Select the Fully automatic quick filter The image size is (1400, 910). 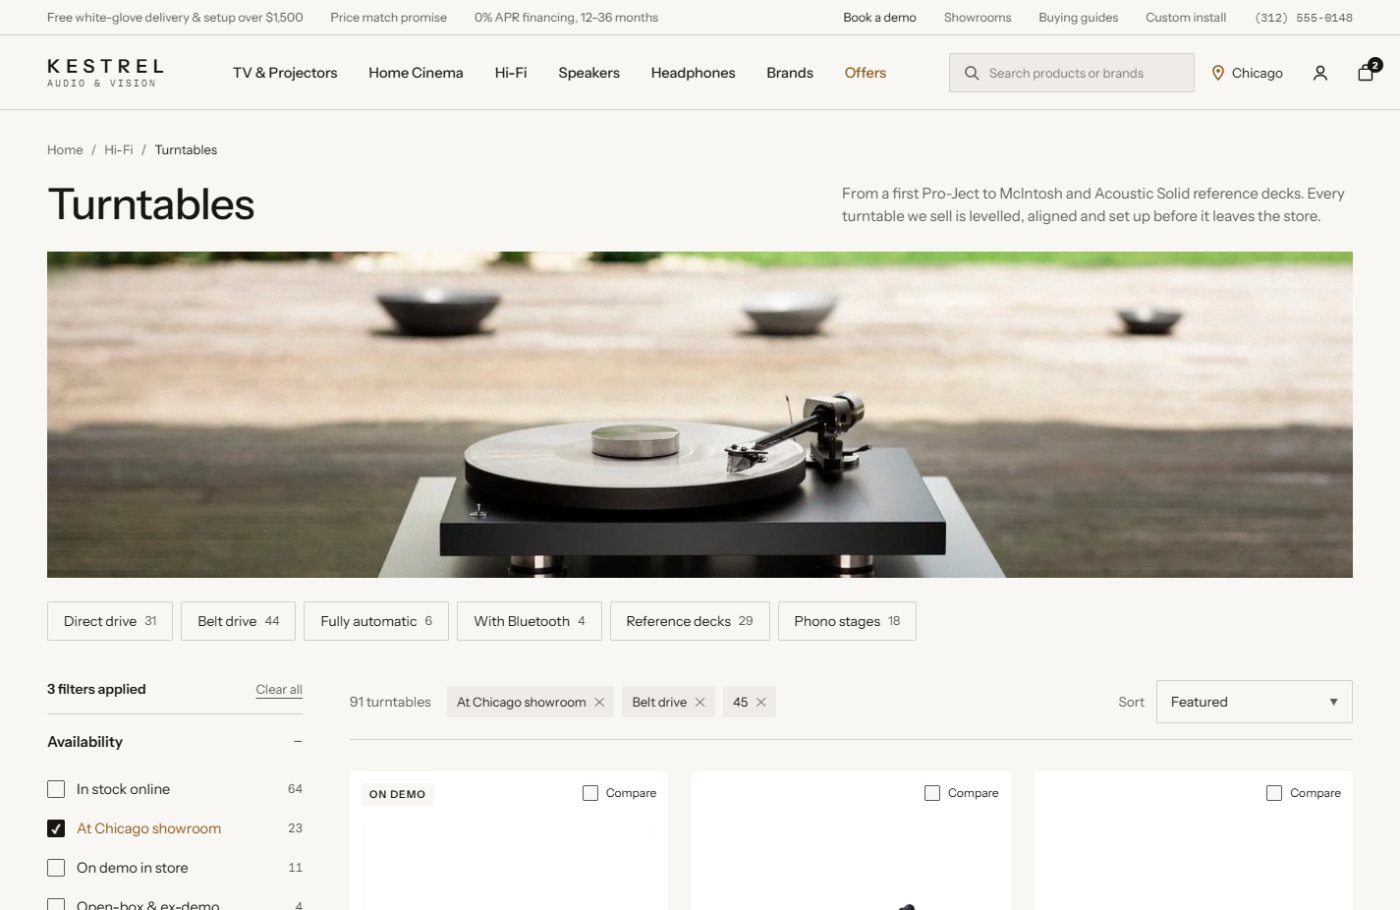click(376, 621)
